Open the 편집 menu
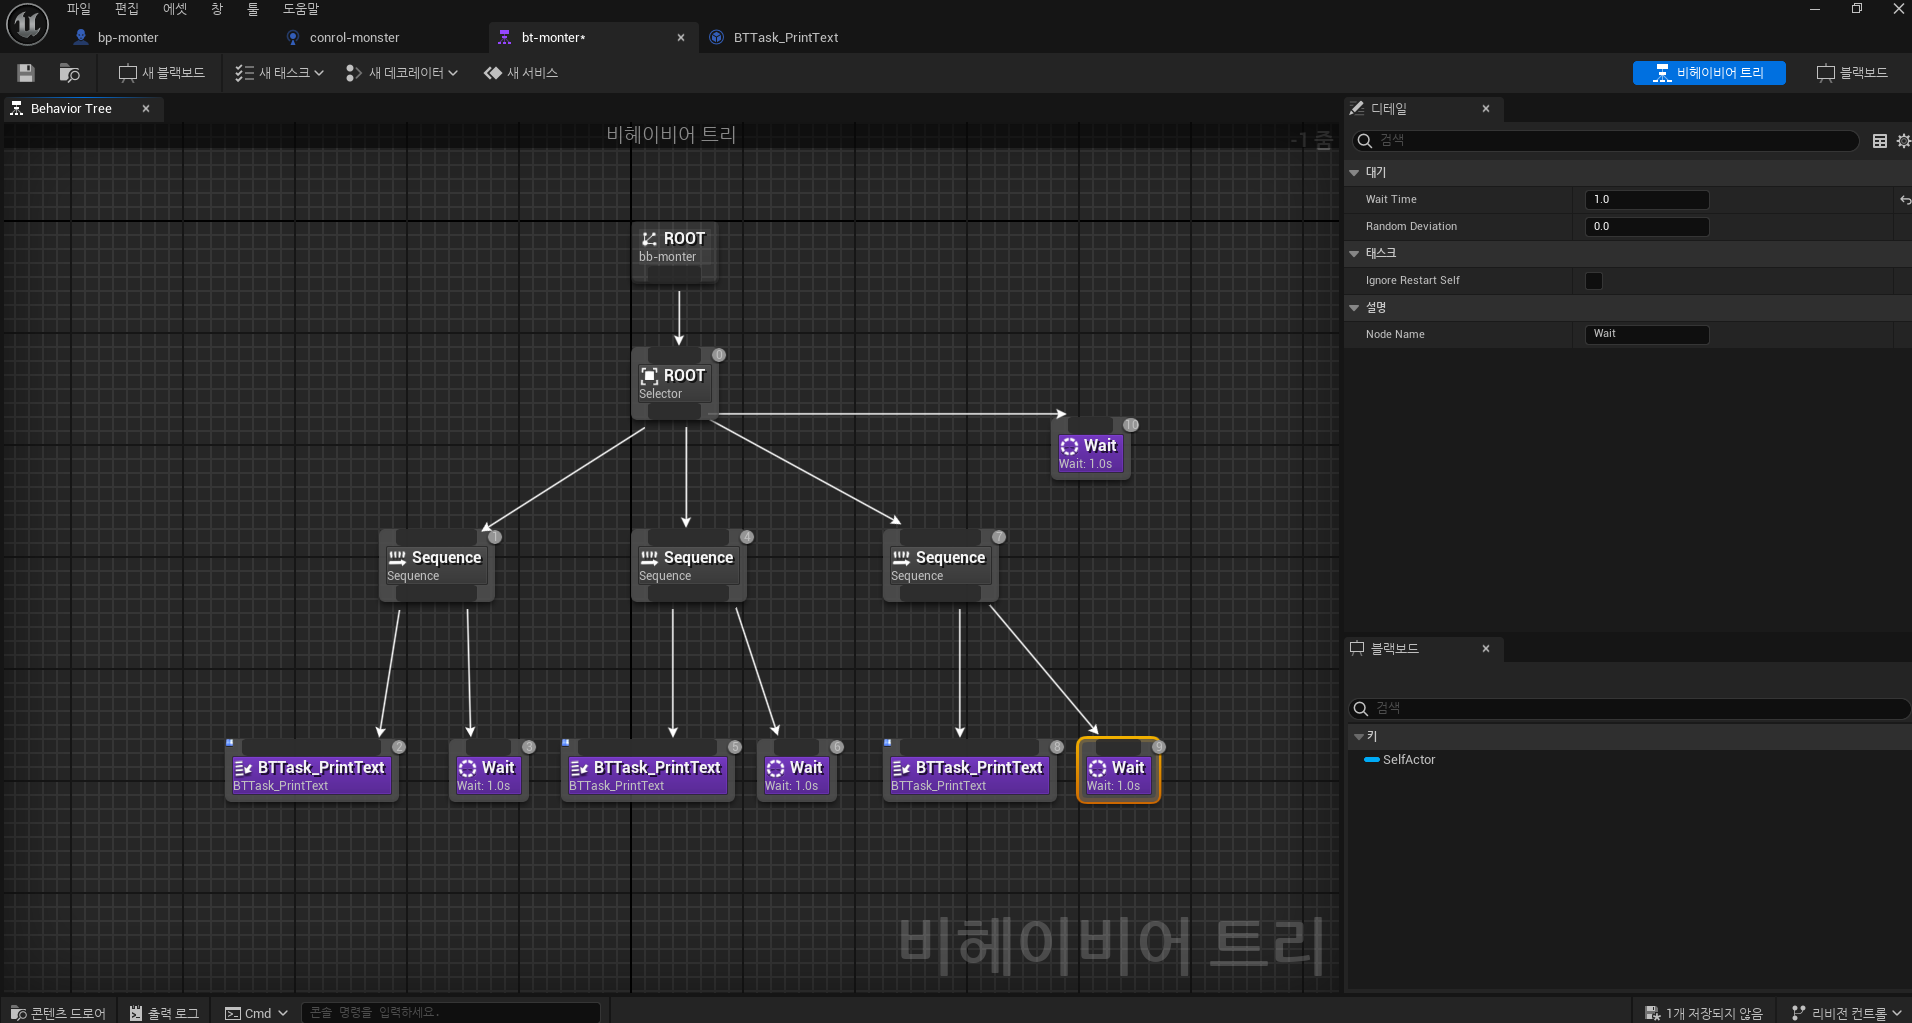Screen dimensions: 1912x1023 pyautogui.click(x=127, y=9)
